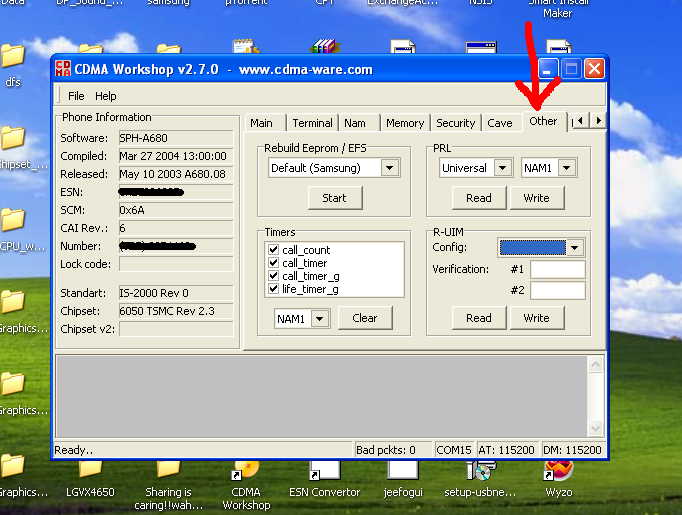
Task: Click the gray log output area
Action: [321, 396]
